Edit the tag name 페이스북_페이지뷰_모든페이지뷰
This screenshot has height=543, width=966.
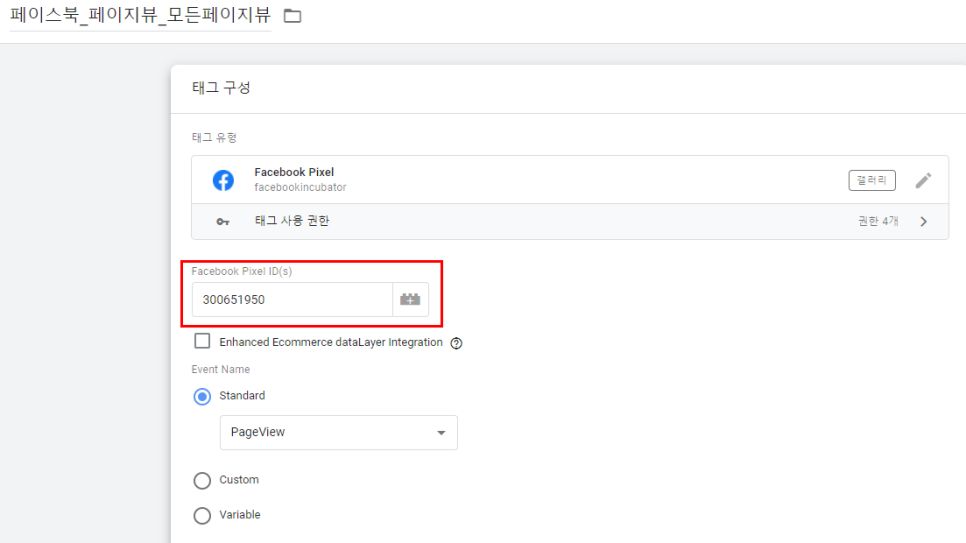[140, 15]
